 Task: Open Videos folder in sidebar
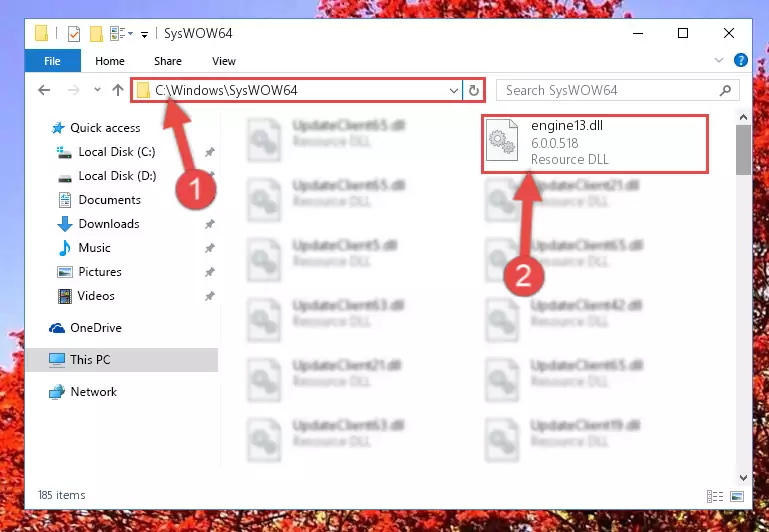pos(96,296)
